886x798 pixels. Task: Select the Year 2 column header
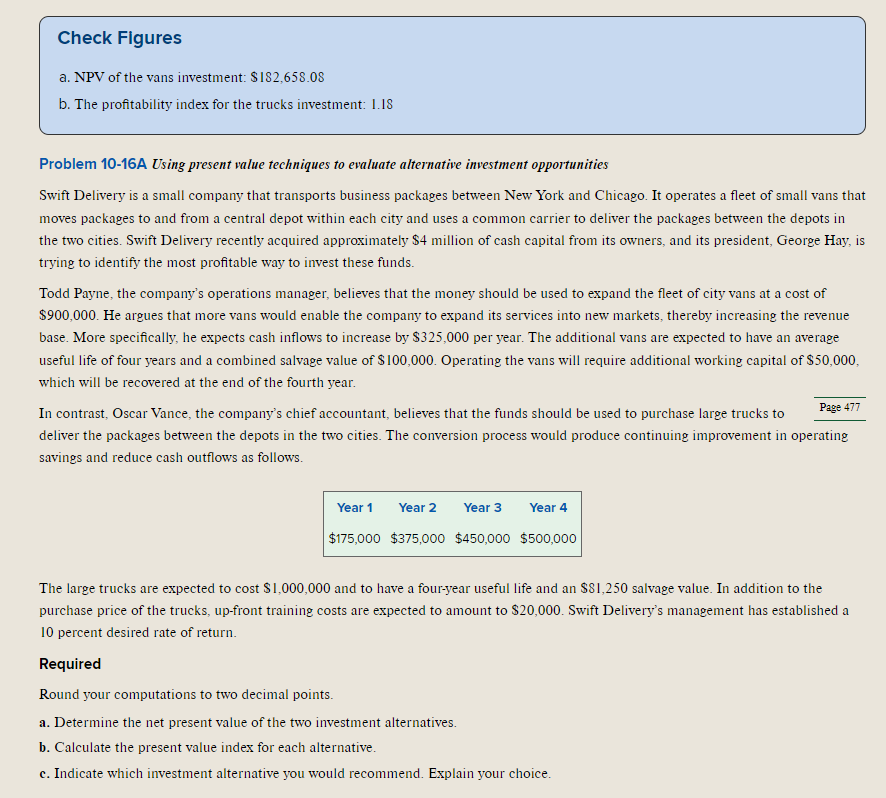tap(417, 507)
